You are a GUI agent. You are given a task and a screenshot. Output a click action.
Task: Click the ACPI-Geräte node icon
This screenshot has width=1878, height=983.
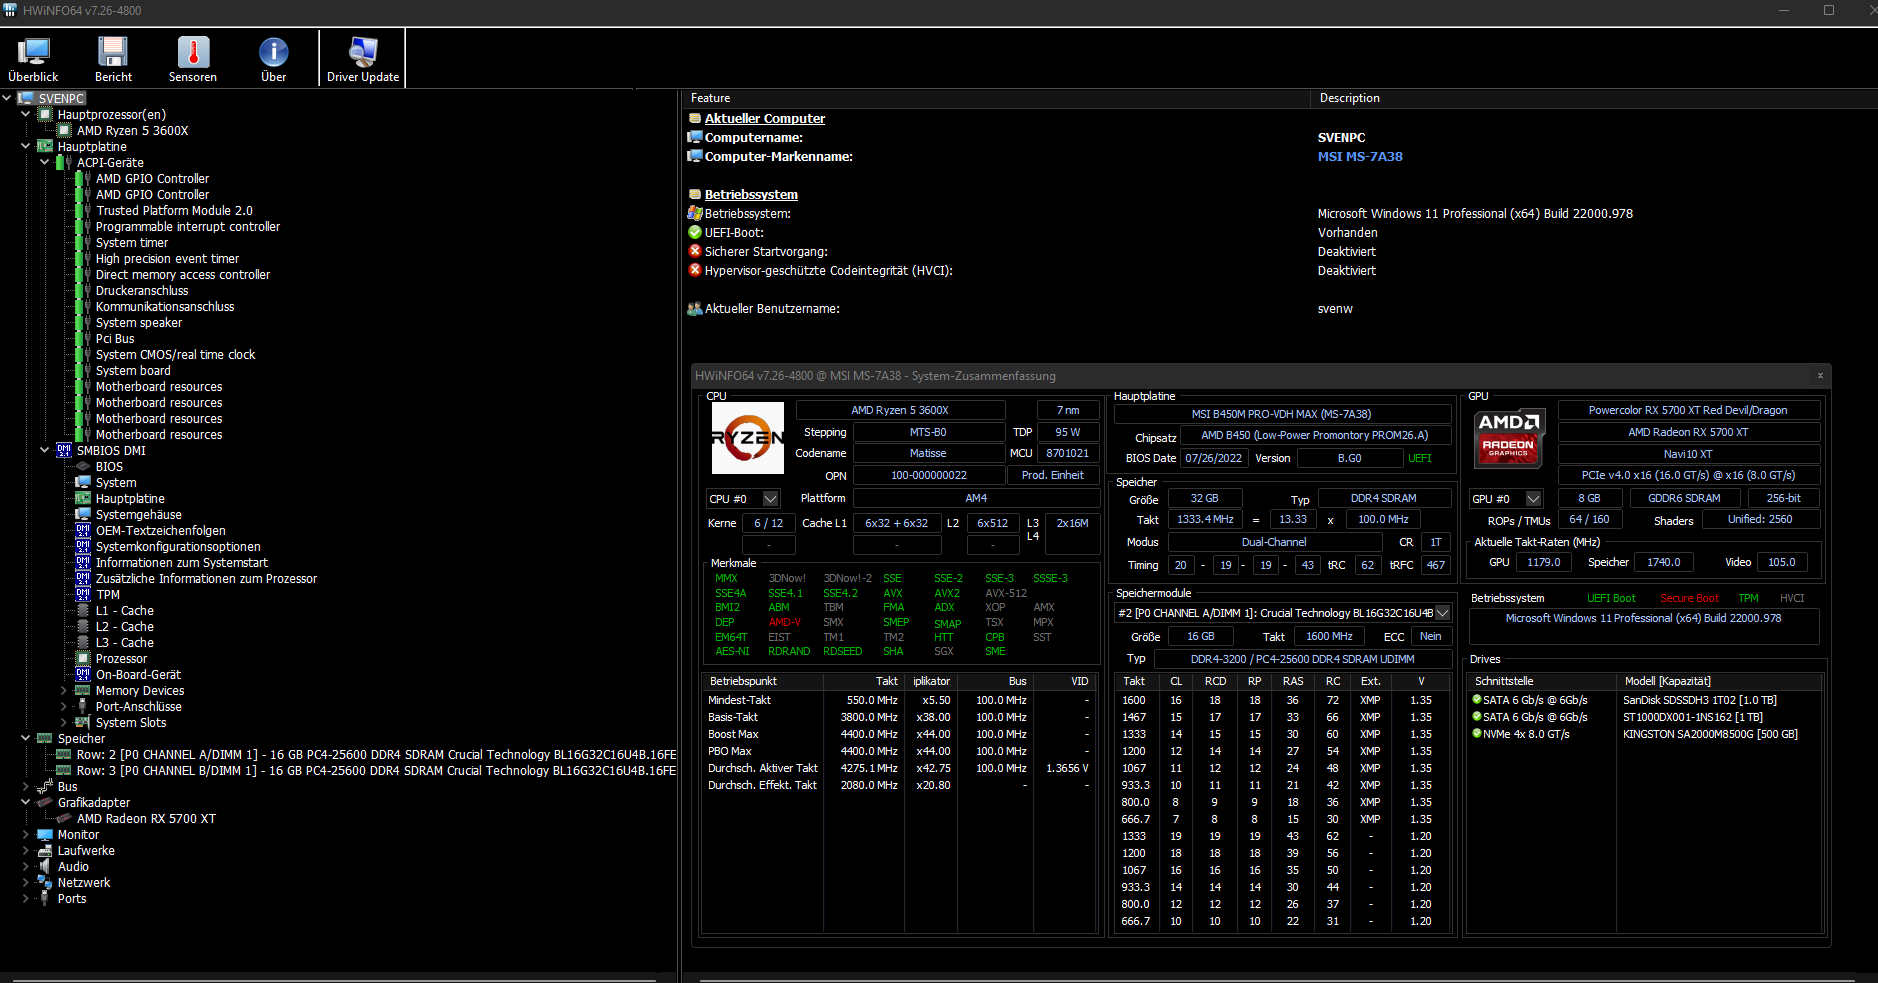(64, 162)
